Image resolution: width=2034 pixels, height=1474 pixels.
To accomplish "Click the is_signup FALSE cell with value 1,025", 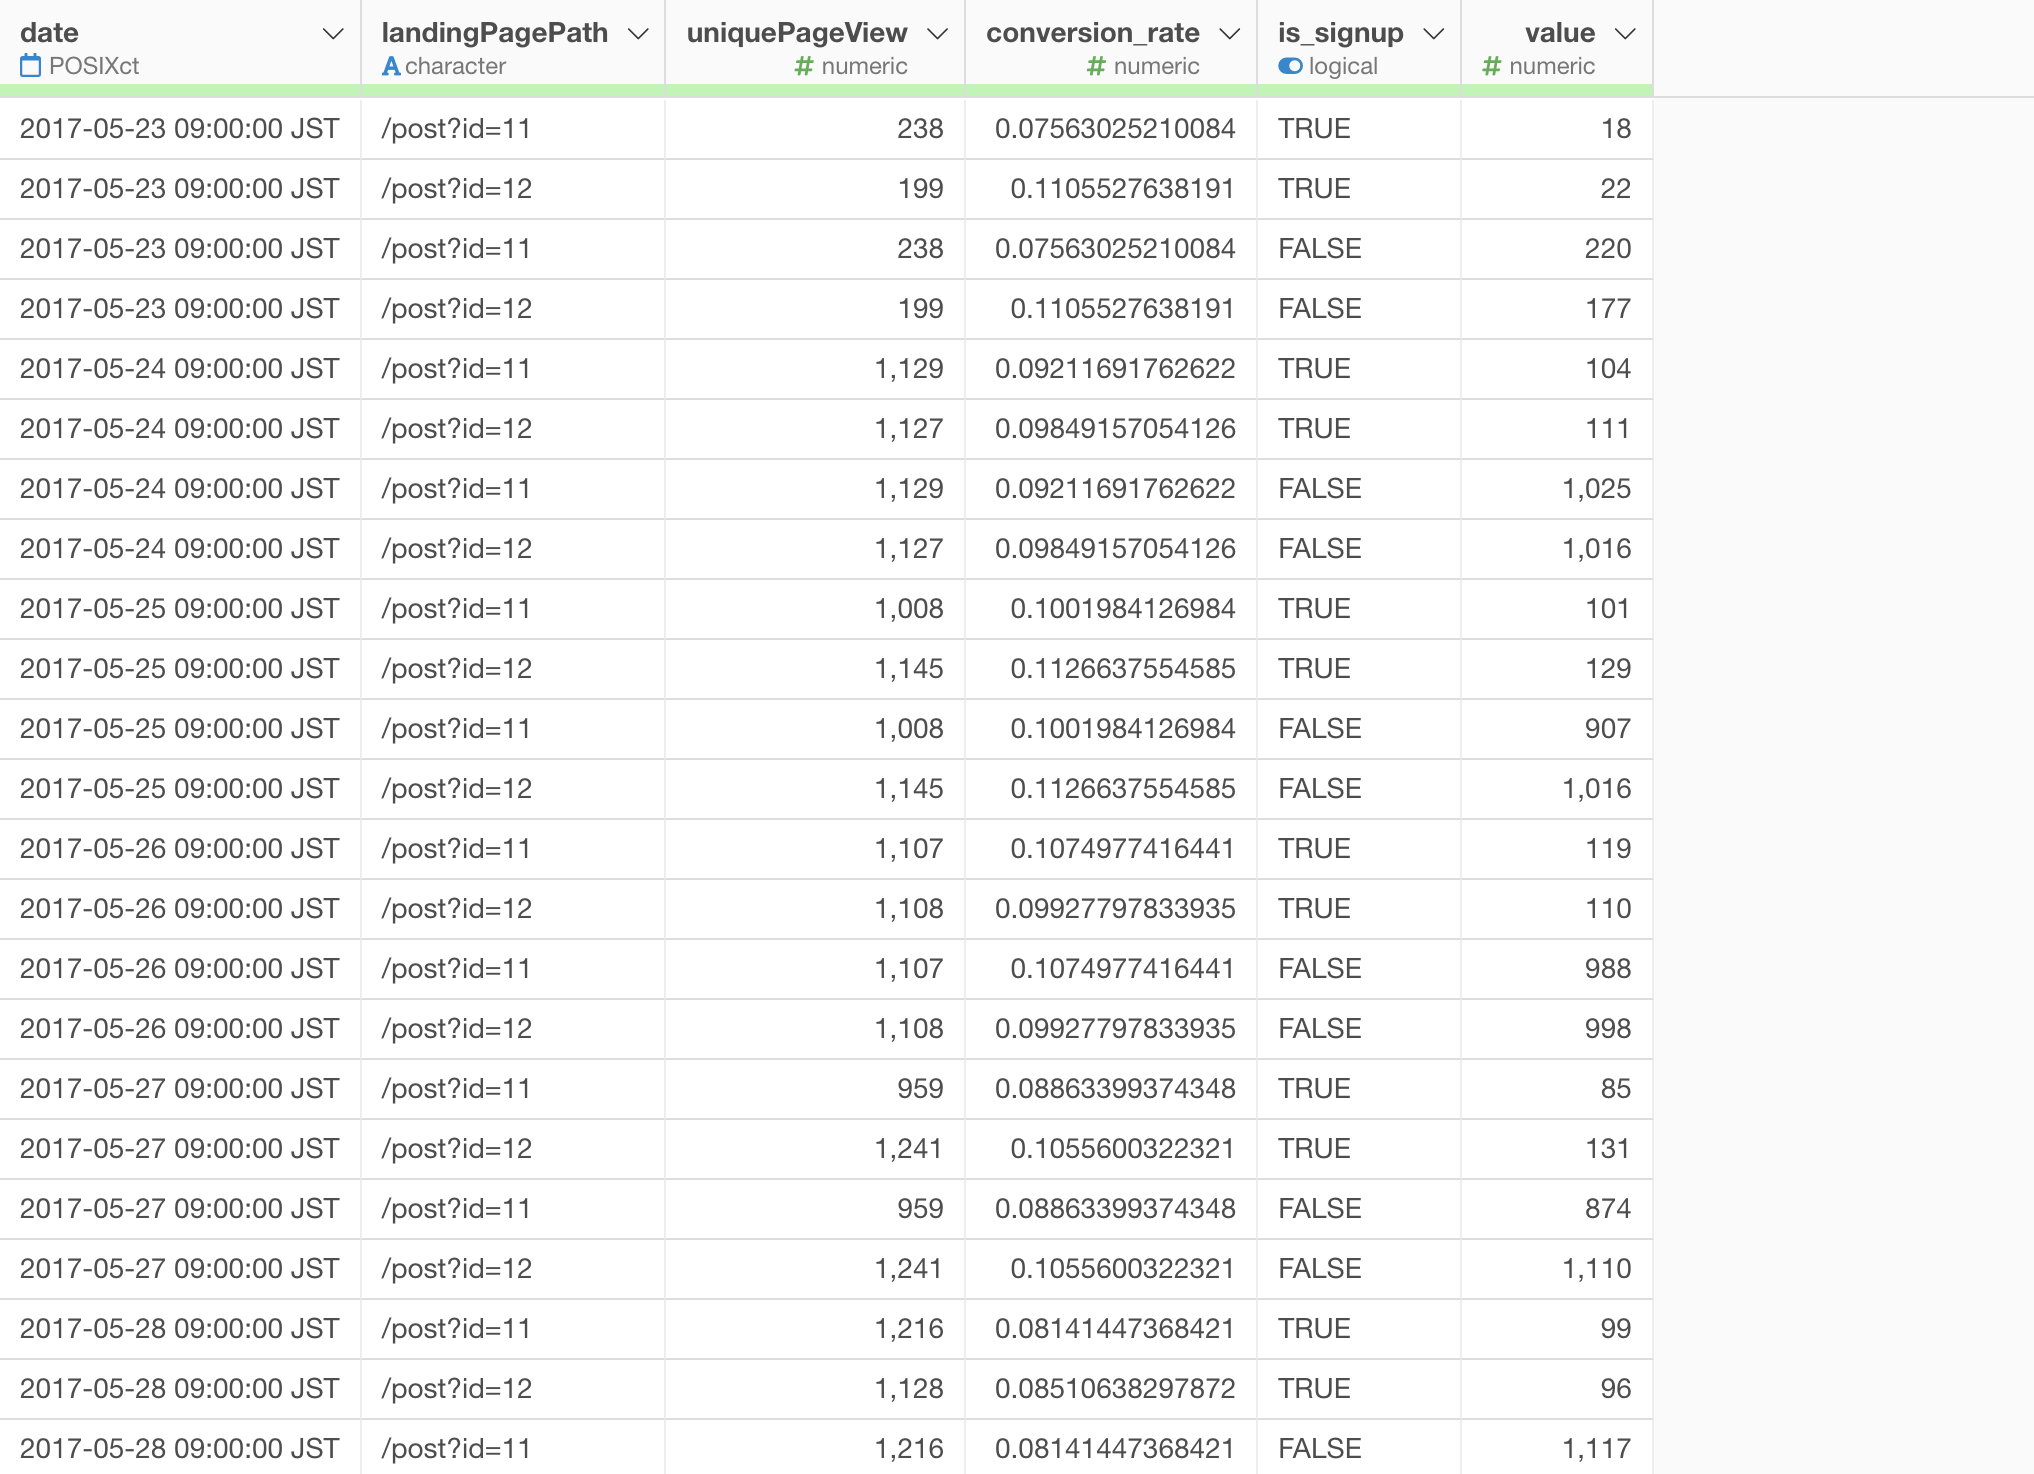I will [1359, 489].
